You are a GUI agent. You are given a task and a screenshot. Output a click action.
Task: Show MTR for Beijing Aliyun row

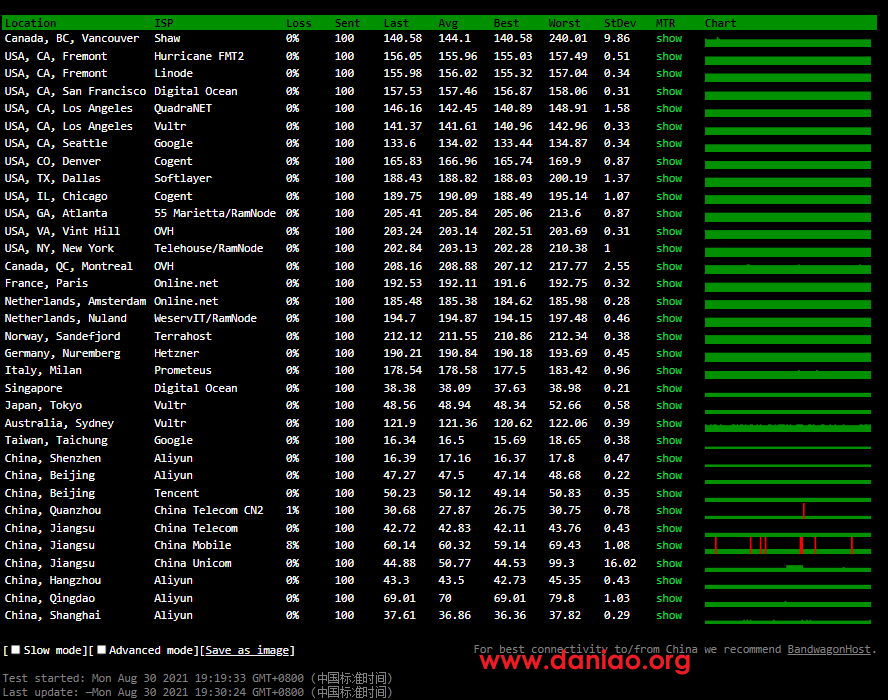coord(669,476)
